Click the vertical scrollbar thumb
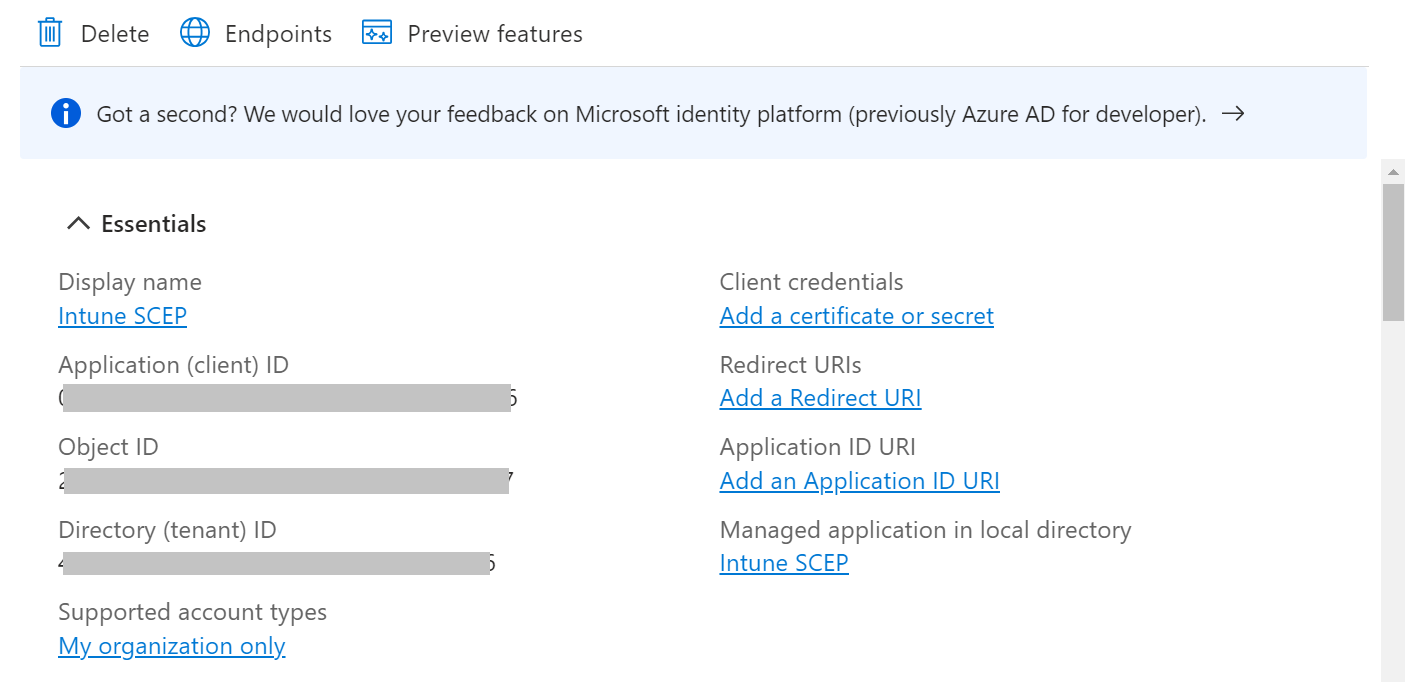This screenshot has width=1405, height=682. 1393,252
